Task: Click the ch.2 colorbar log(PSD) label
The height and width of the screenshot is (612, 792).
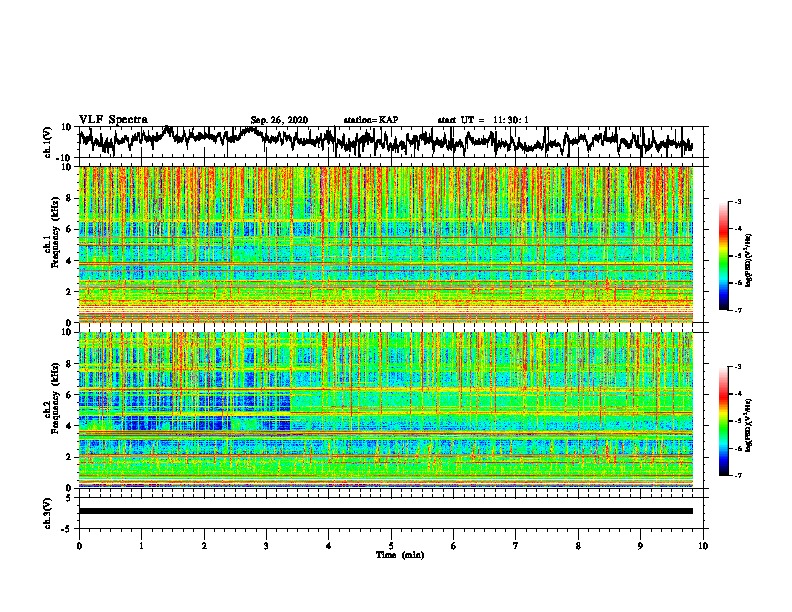Action: click(x=749, y=426)
